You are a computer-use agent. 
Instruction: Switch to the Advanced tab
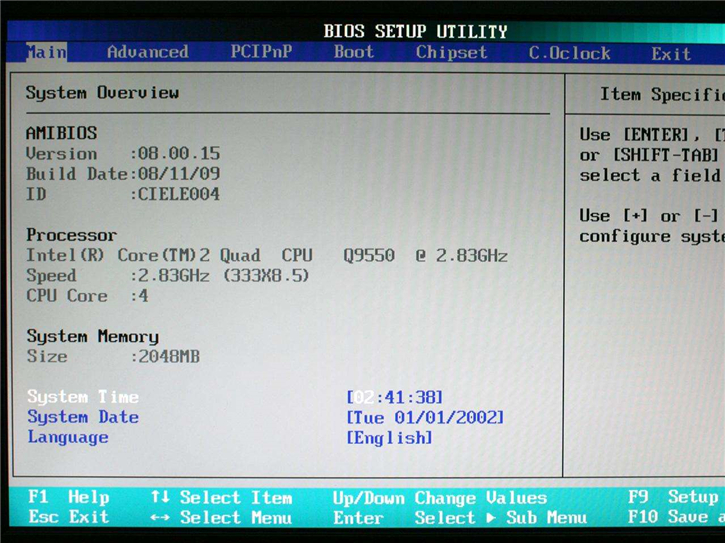pyautogui.click(x=147, y=52)
